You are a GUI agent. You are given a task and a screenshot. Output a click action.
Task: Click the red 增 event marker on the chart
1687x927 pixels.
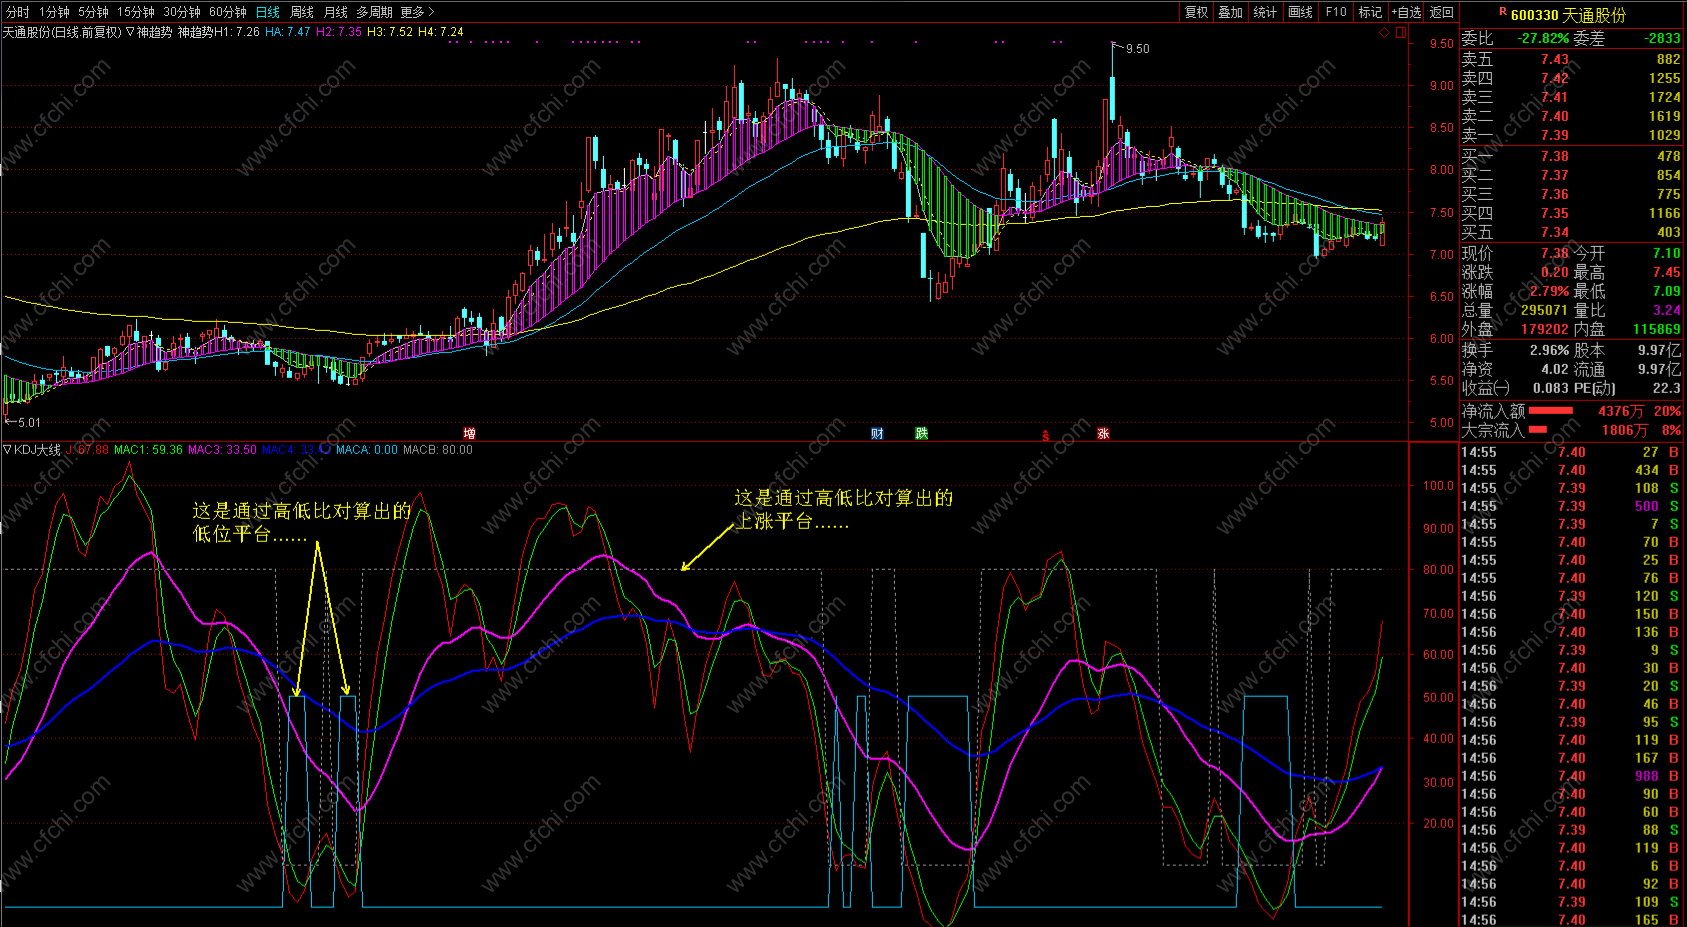[469, 434]
